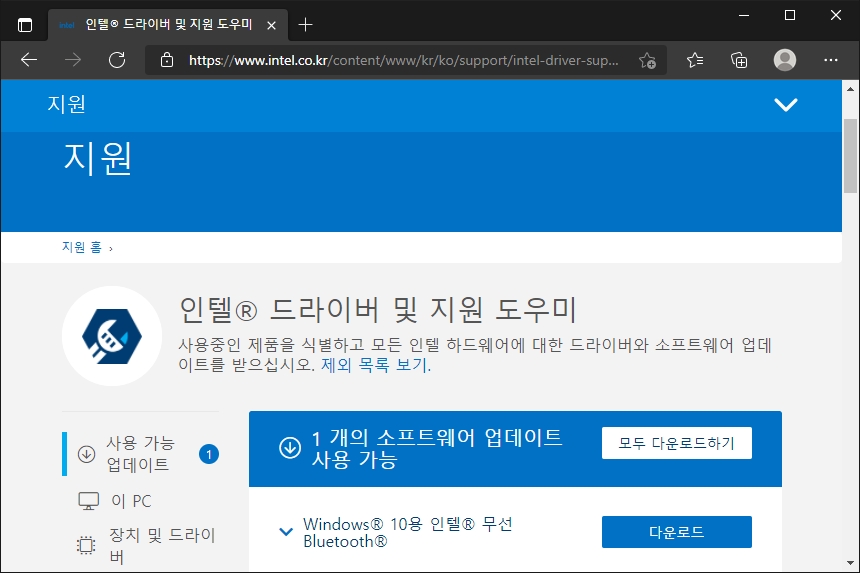
Task: Click the download icon beside 사용 가능 업데이트
Action: tap(87, 454)
